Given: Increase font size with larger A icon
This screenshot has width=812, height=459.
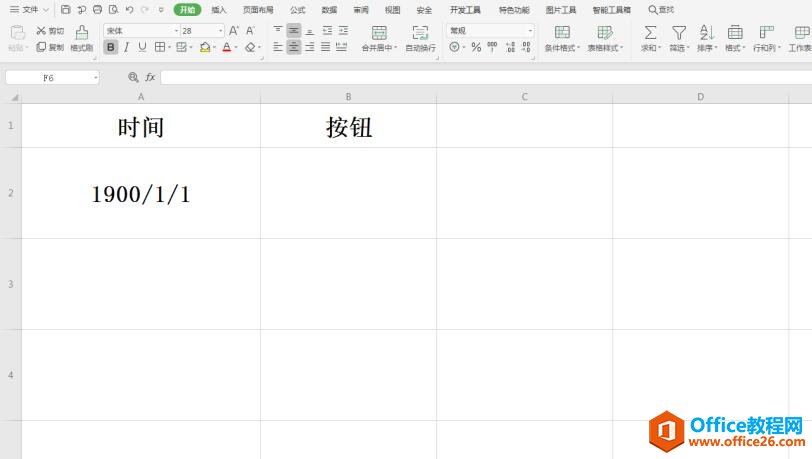Looking at the screenshot, I should click(x=234, y=31).
